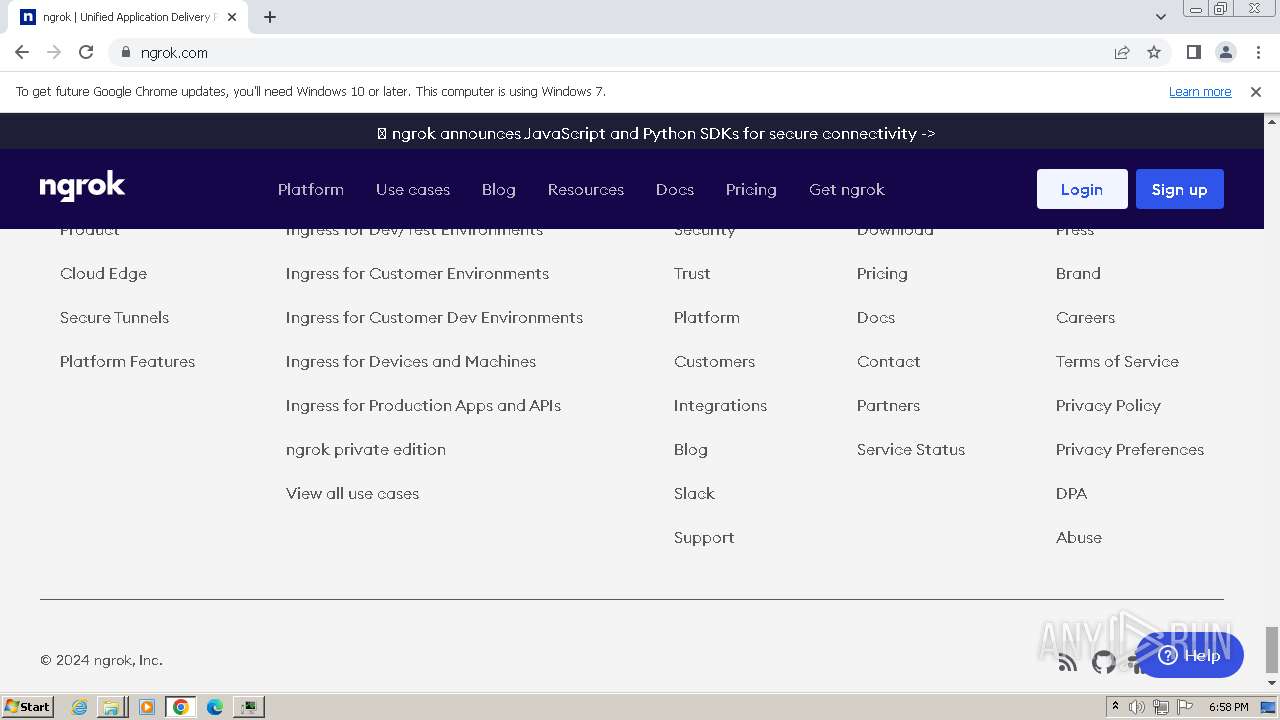Open the Trust footer link
The width and height of the screenshot is (1280, 720).
[692, 273]
